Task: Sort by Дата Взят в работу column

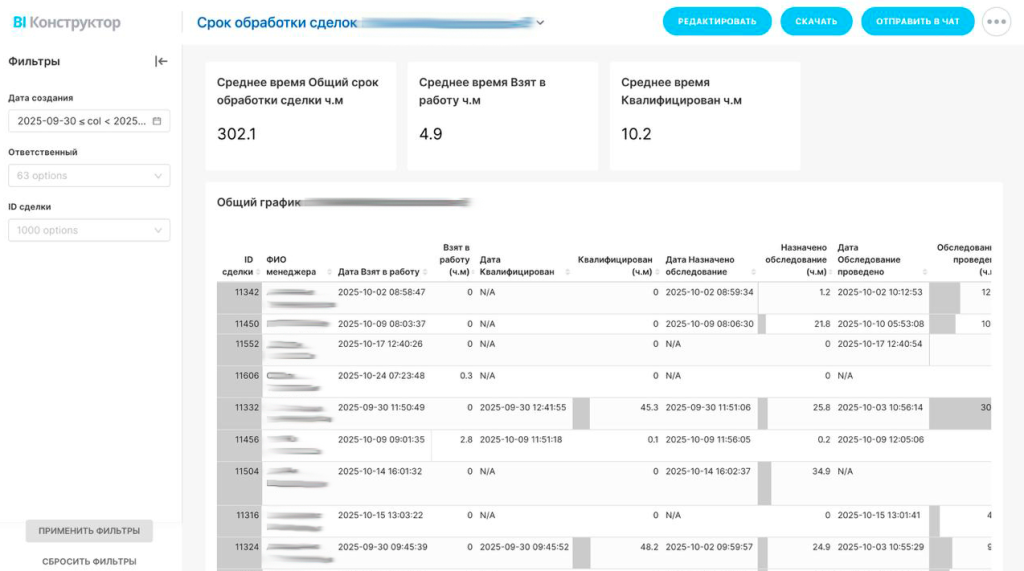Action: (379, 271)
